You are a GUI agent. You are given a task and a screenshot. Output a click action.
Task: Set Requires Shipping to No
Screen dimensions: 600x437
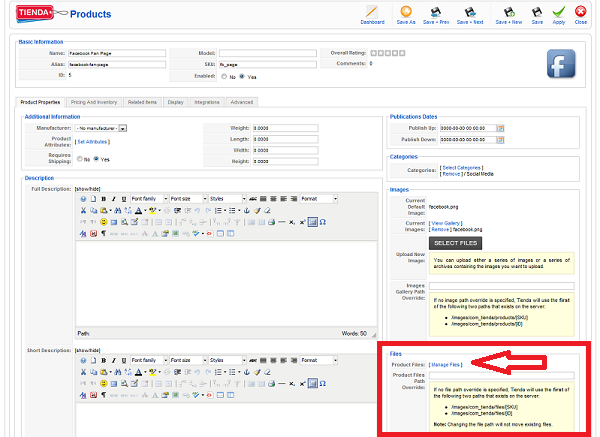pos(80,159)
